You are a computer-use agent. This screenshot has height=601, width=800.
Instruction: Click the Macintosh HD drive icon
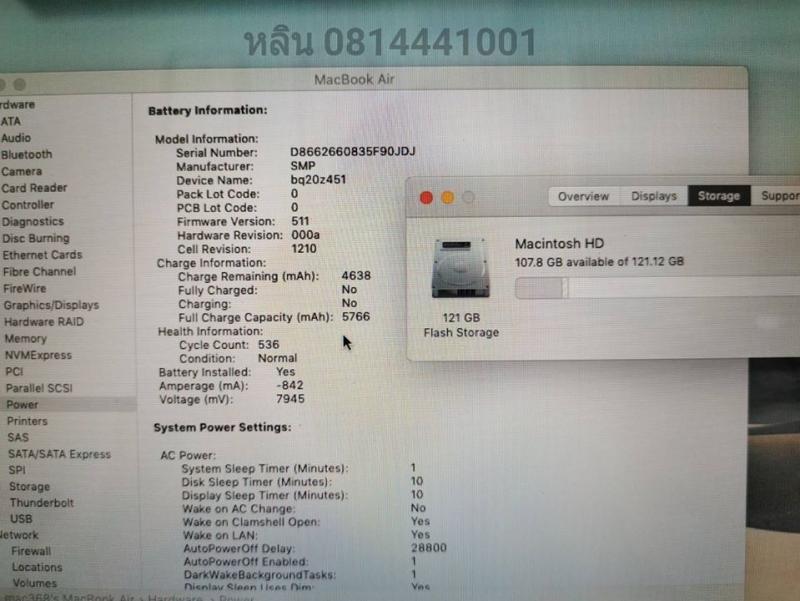click(x=461, y=268)
